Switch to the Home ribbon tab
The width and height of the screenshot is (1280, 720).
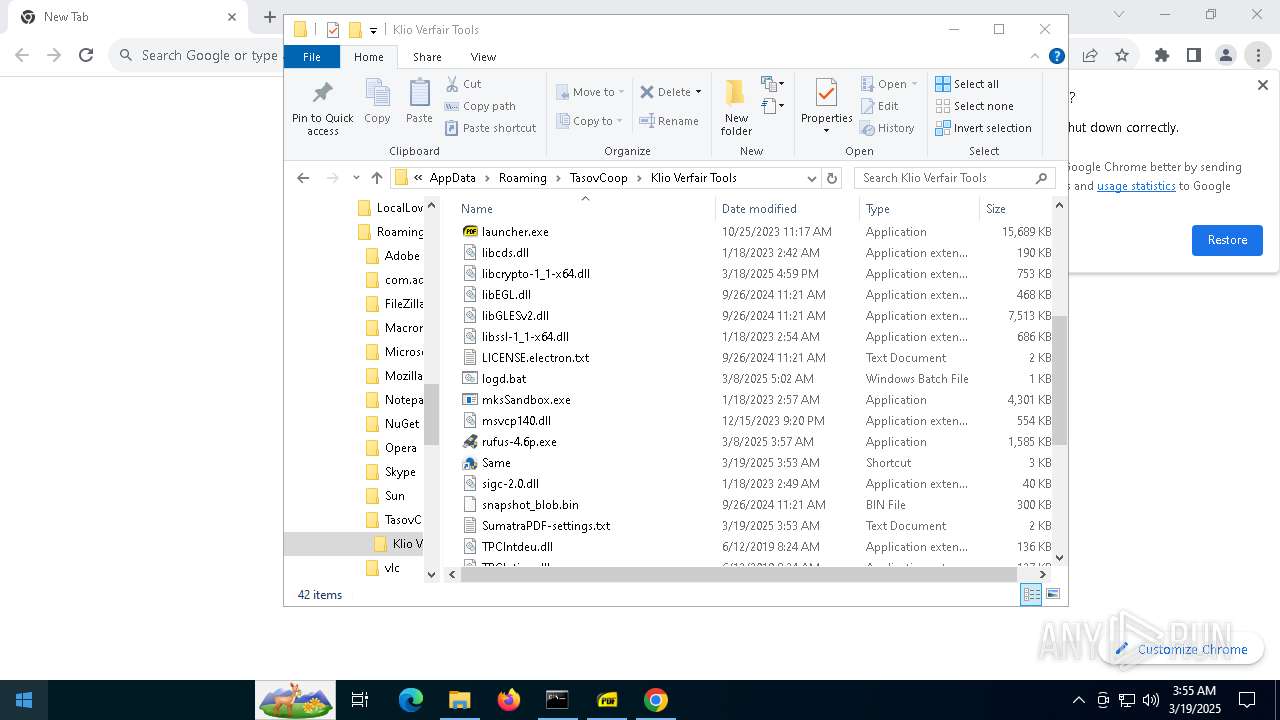tap(368, 57)
